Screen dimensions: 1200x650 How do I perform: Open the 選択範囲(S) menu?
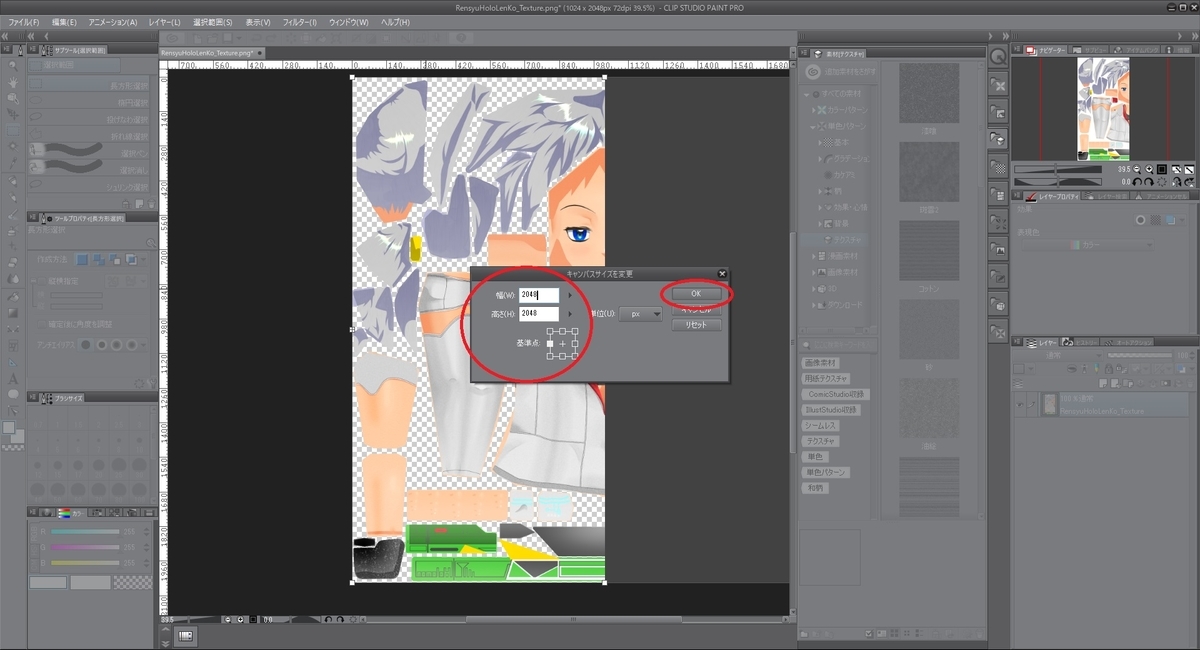[213, 22]
